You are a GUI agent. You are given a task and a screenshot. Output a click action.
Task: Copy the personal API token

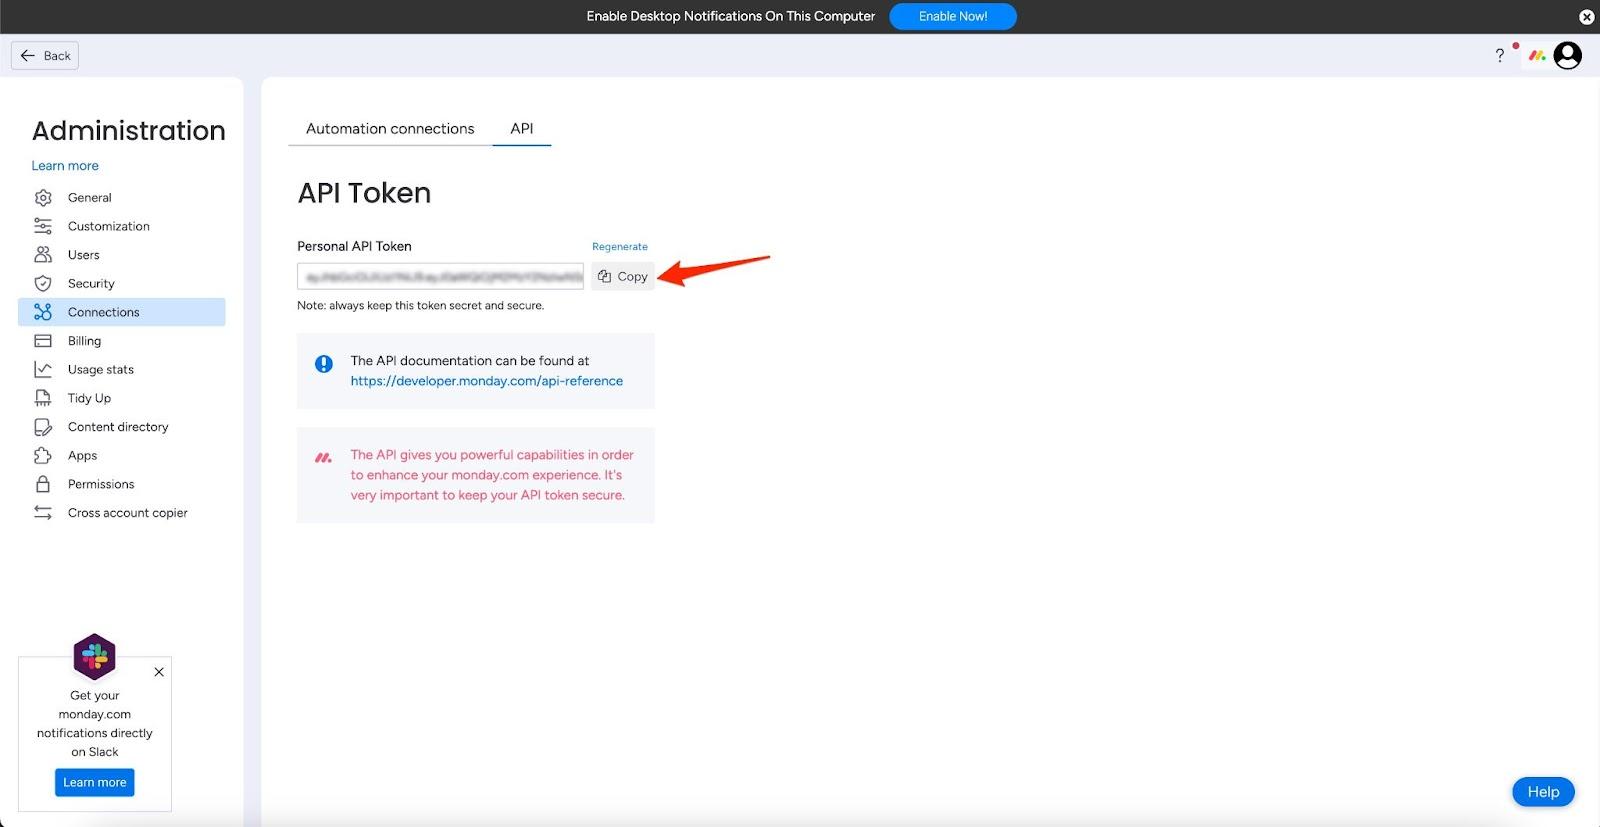[623, 277]
